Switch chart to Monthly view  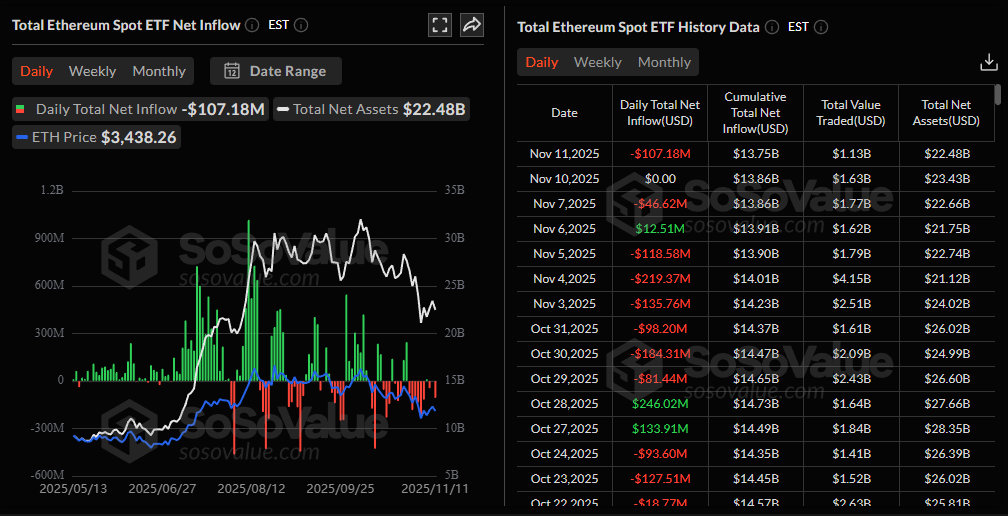click(159, 71)
